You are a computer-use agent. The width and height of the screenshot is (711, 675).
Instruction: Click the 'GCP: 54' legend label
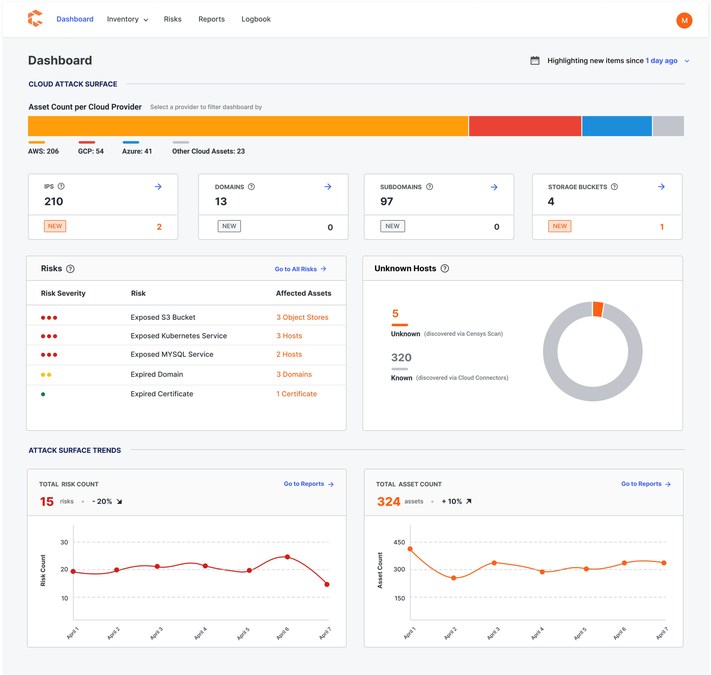(x=91, y=151)
